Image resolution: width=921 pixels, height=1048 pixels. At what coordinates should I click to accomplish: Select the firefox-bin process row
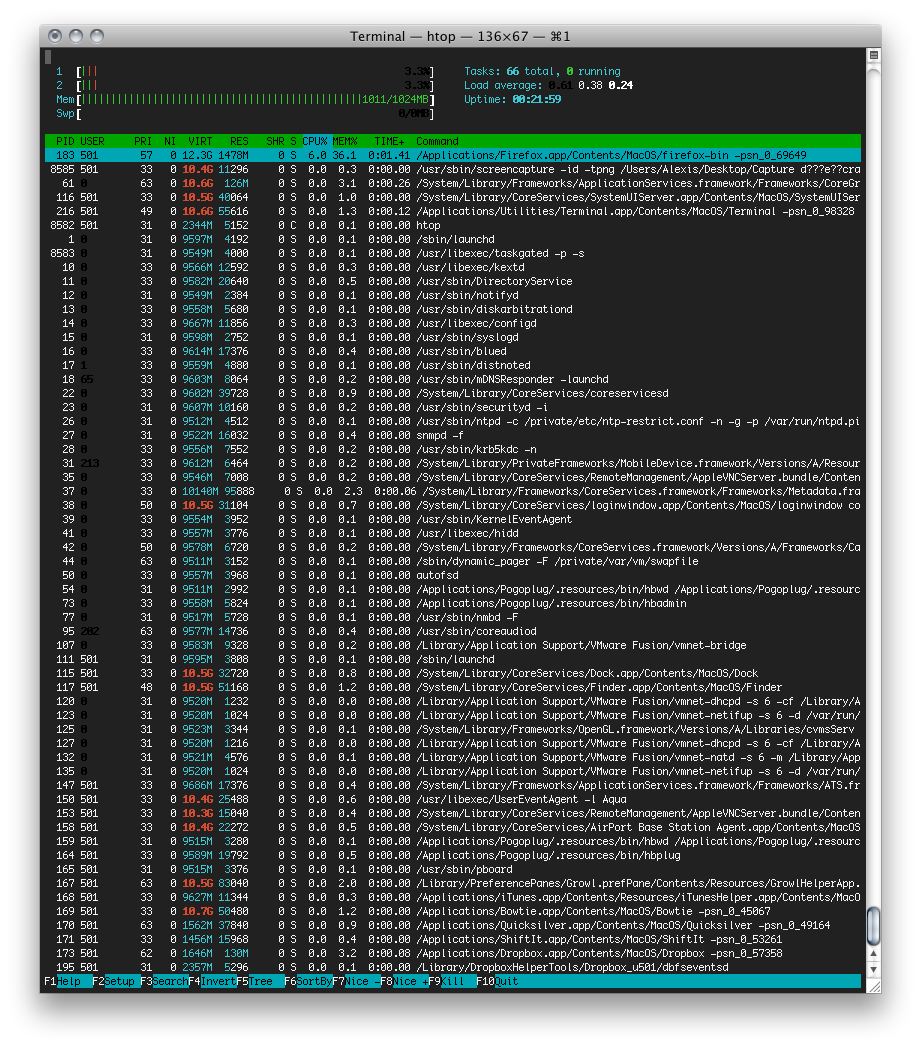click(452, 155)
